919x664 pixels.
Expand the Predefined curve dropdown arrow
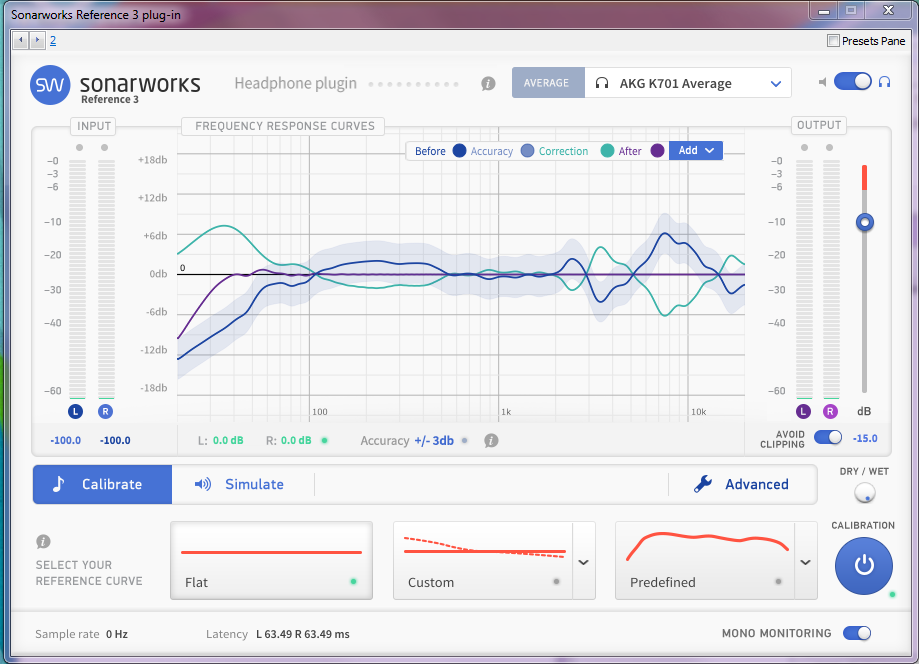click(806, 561)
